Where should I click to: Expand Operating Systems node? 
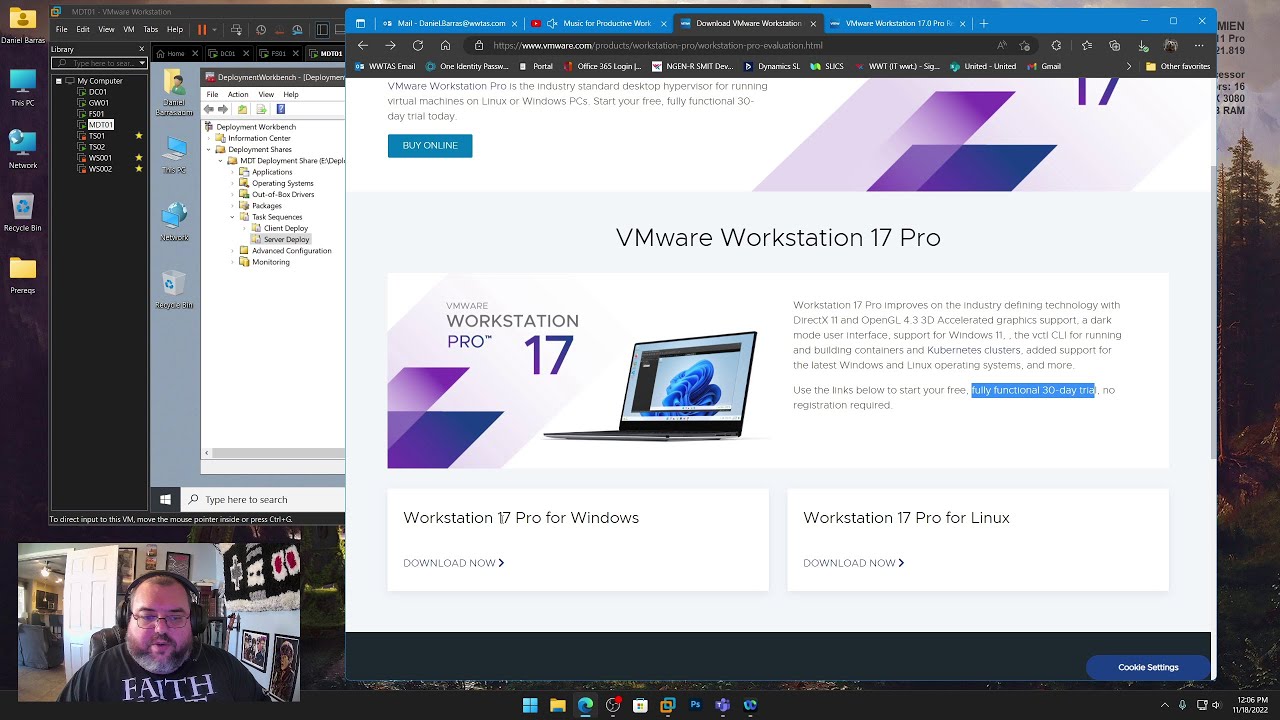click(x=233, y=183)
